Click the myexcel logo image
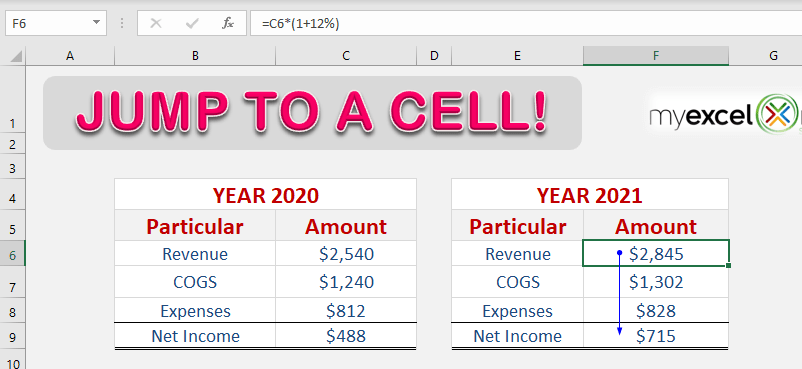Viewport: 802px width, 369px height. point(725,115)
